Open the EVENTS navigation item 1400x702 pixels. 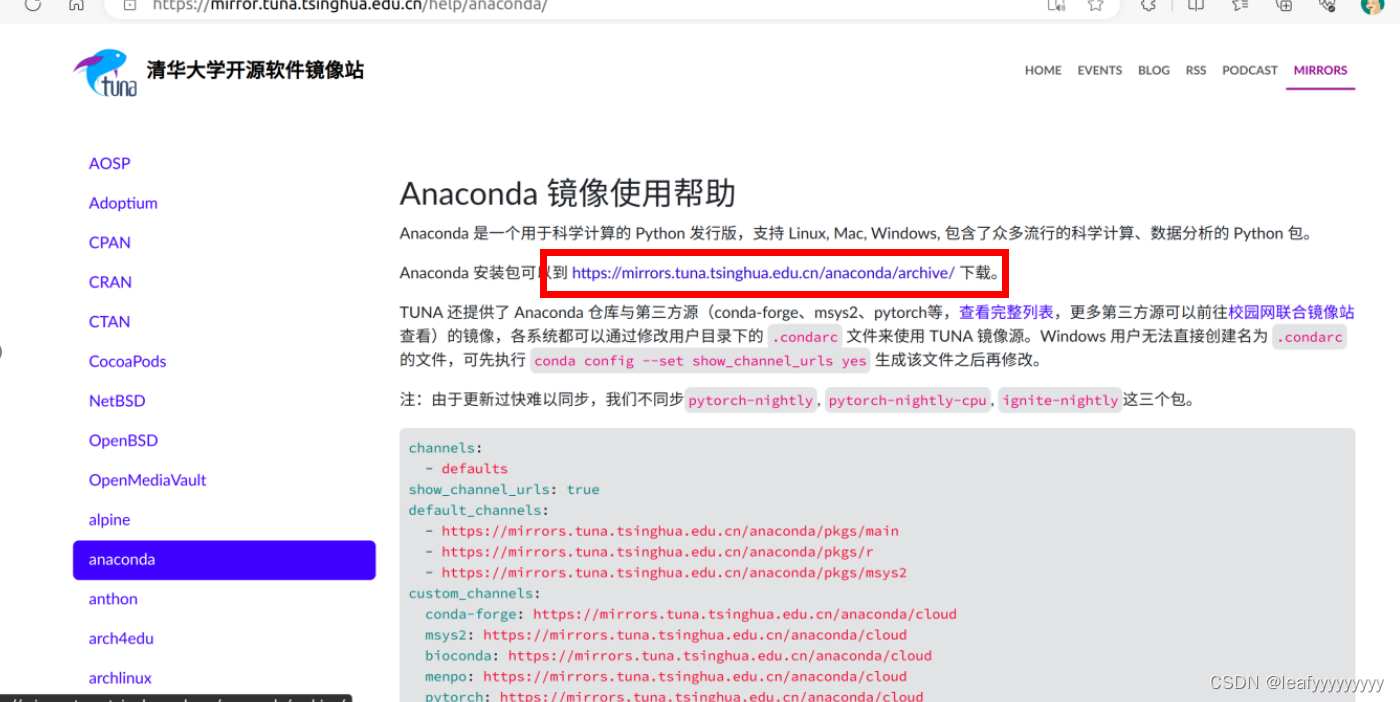coord(1099,70)
